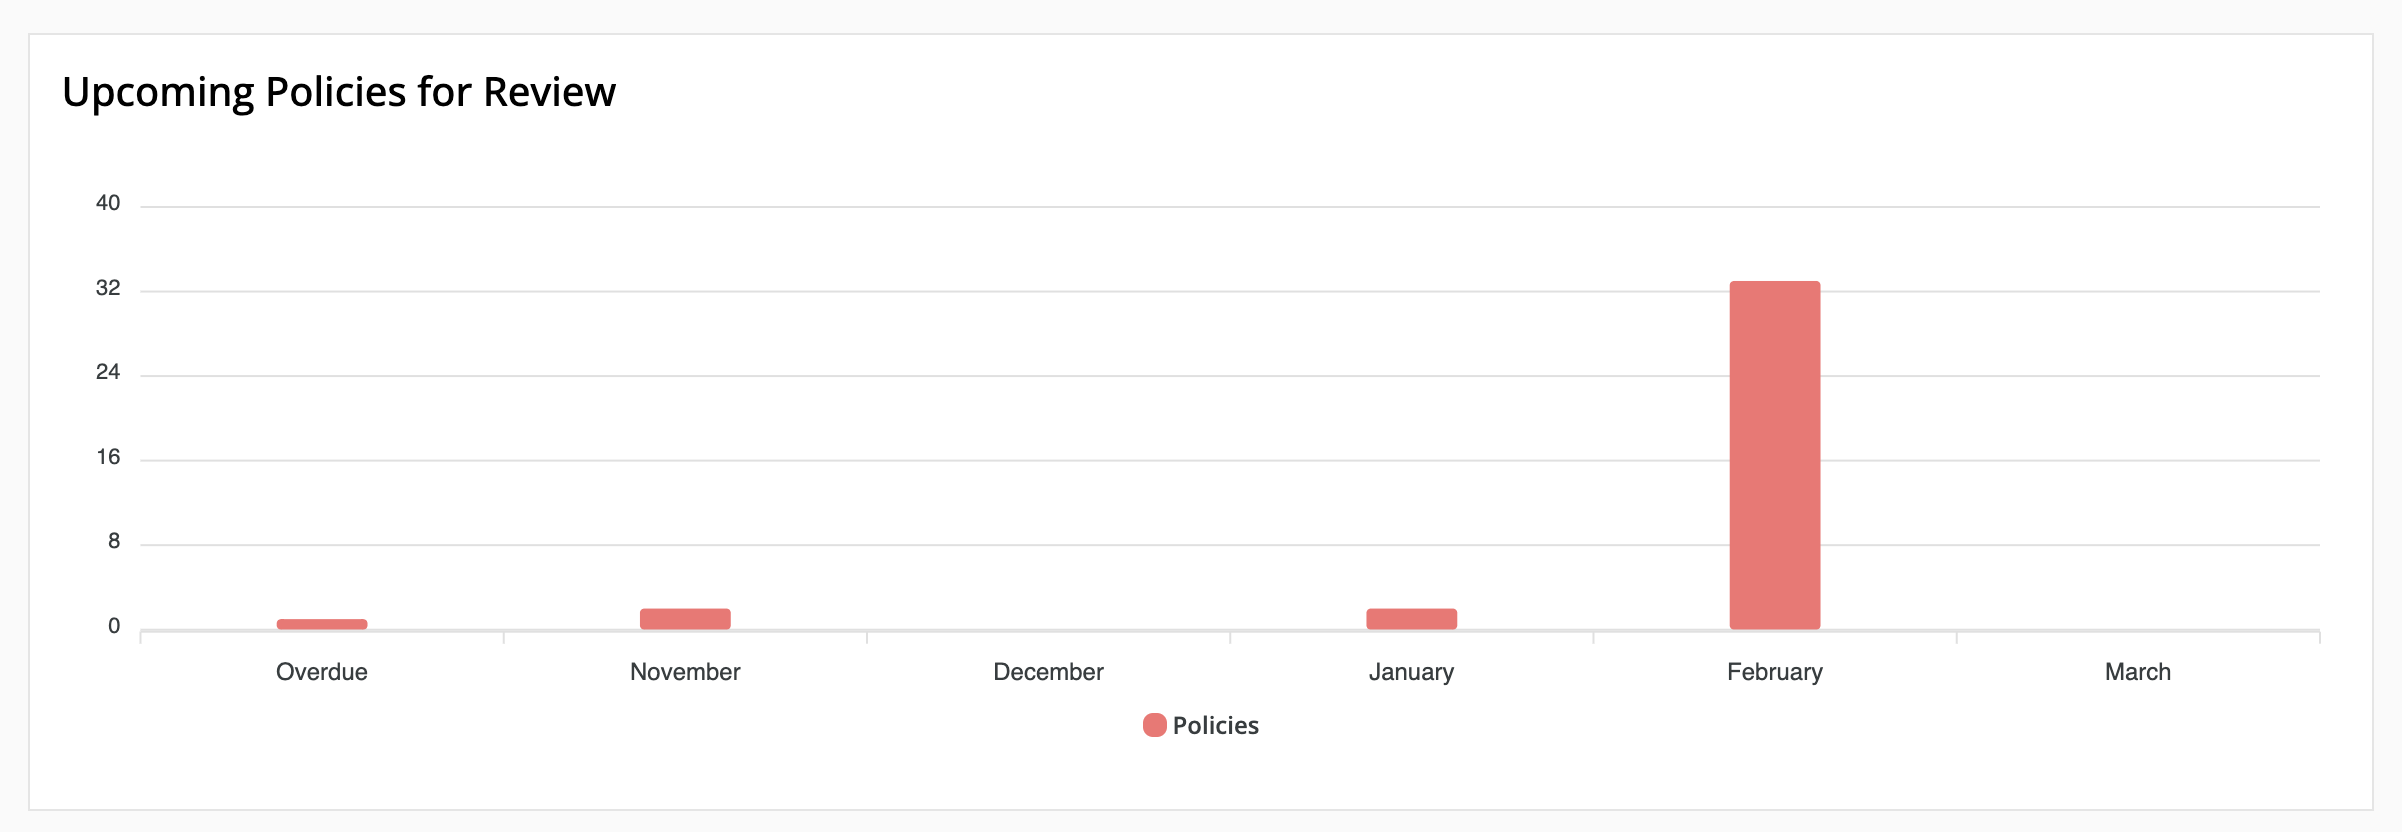Click the February x-axis label

(1774, 672)
